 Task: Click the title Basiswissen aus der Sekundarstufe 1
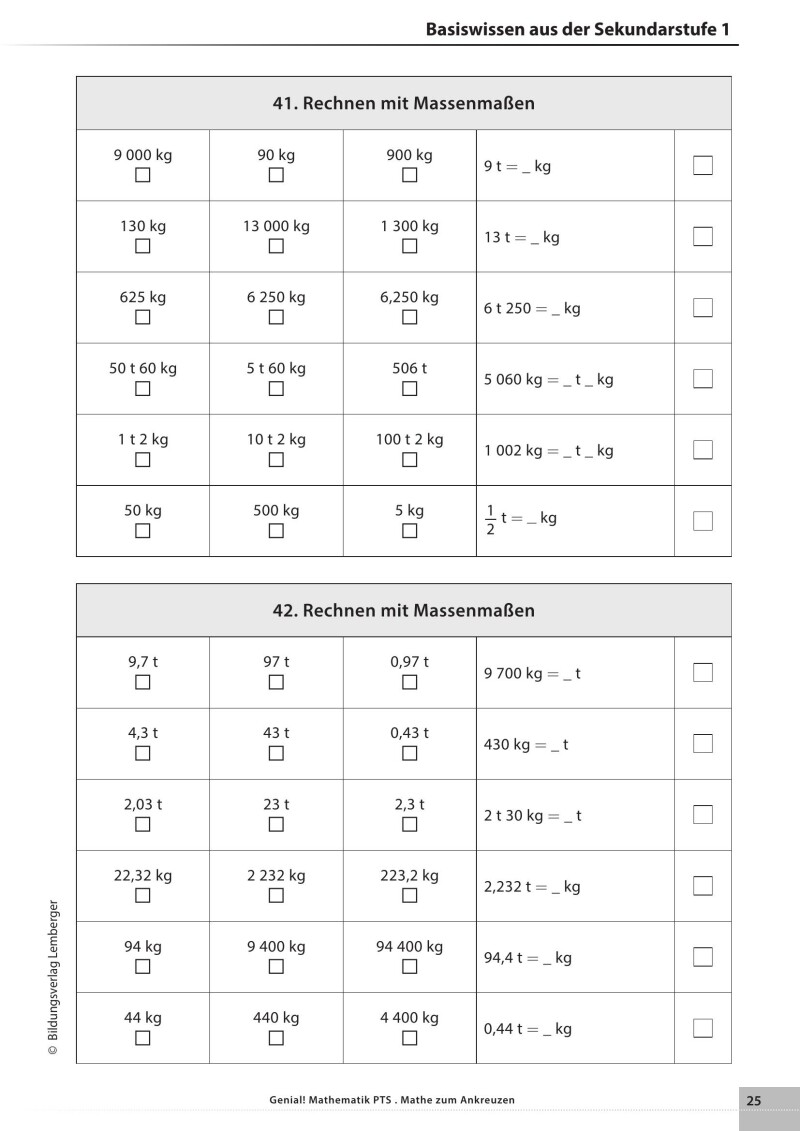pos(582,31)
